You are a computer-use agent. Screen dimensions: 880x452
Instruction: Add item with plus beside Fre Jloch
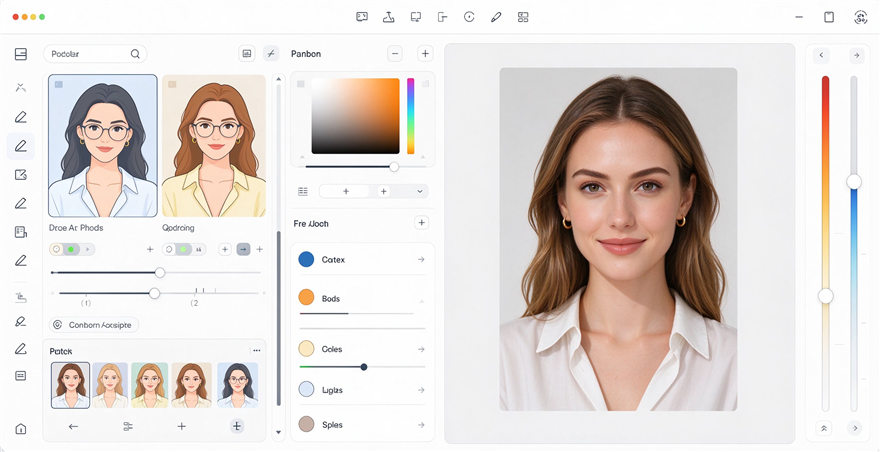(421, 223)
